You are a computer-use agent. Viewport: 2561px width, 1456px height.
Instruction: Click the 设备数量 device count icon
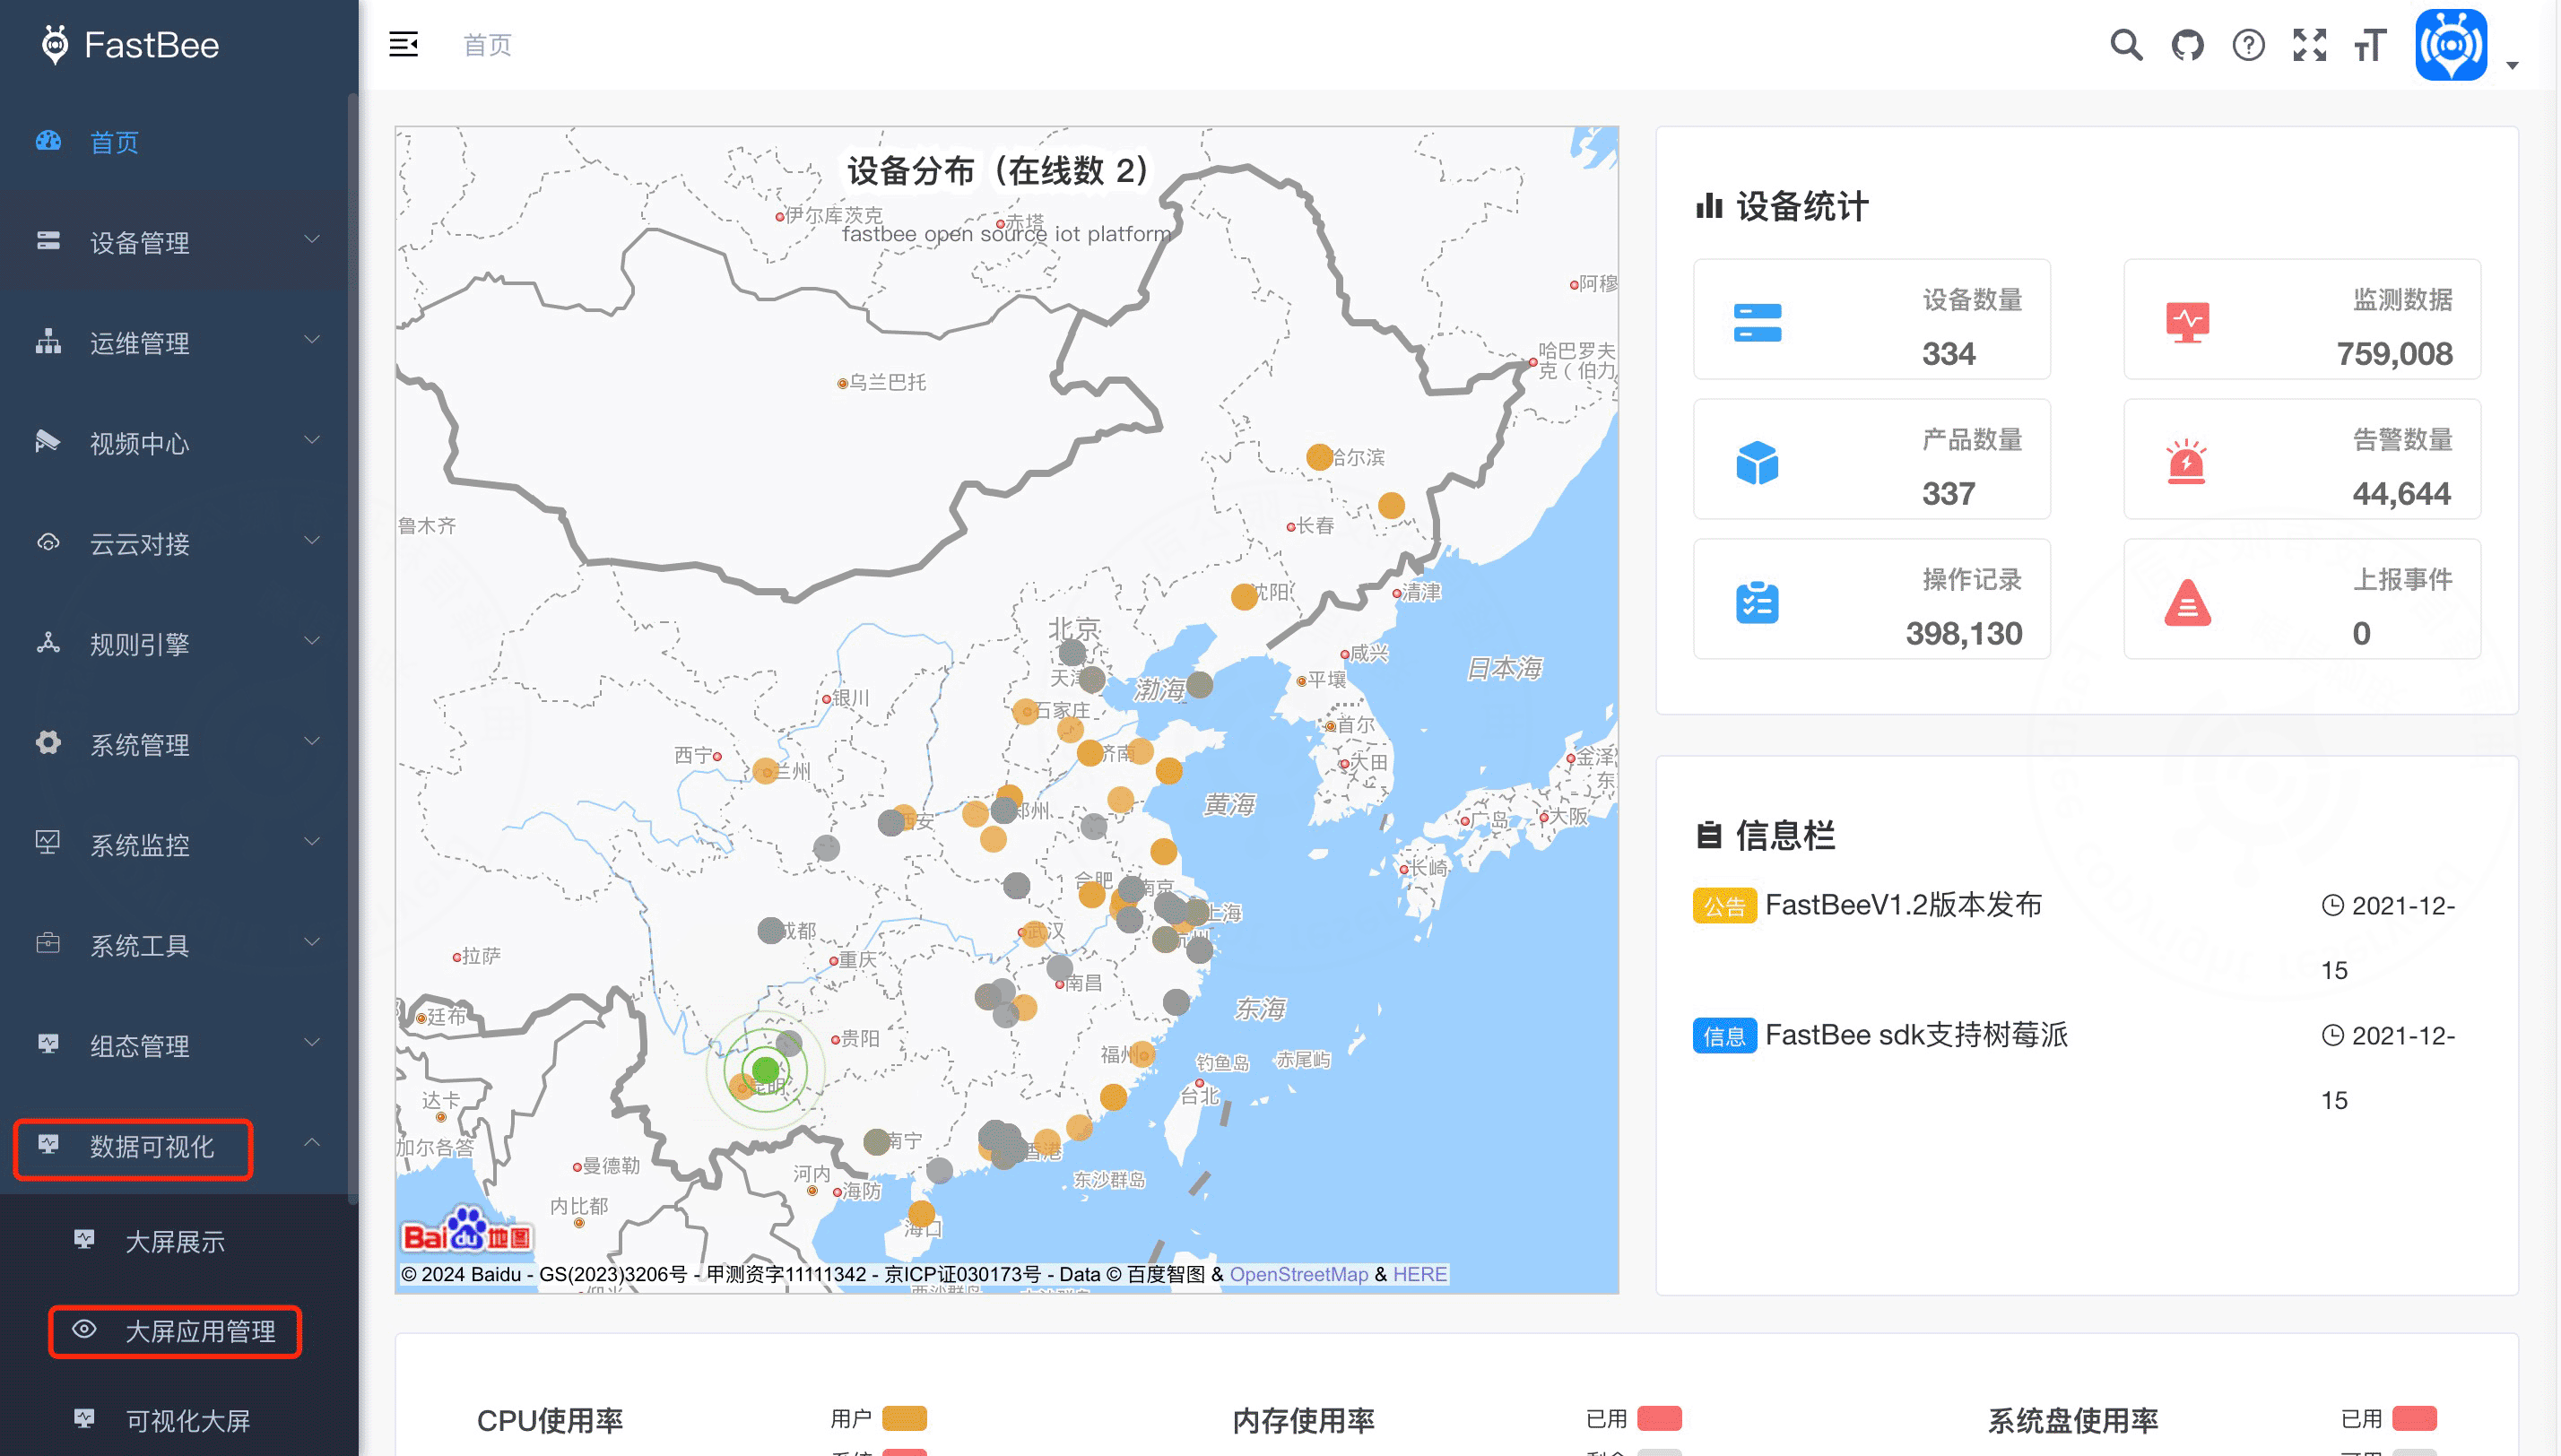[x=1757, y=322]
